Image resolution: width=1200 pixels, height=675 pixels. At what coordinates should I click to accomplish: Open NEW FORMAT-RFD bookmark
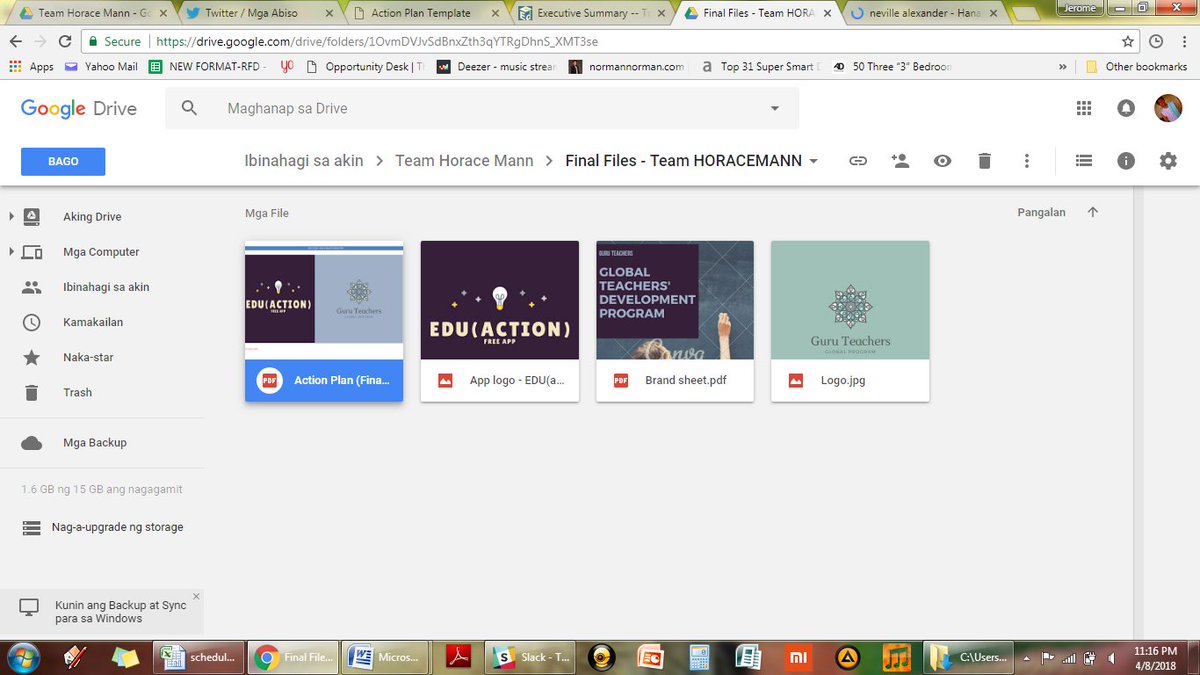point(208,67)
